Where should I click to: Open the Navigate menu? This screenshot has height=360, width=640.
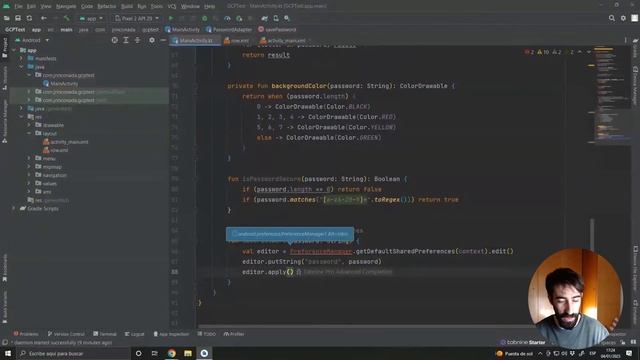[x=66, y=7]
